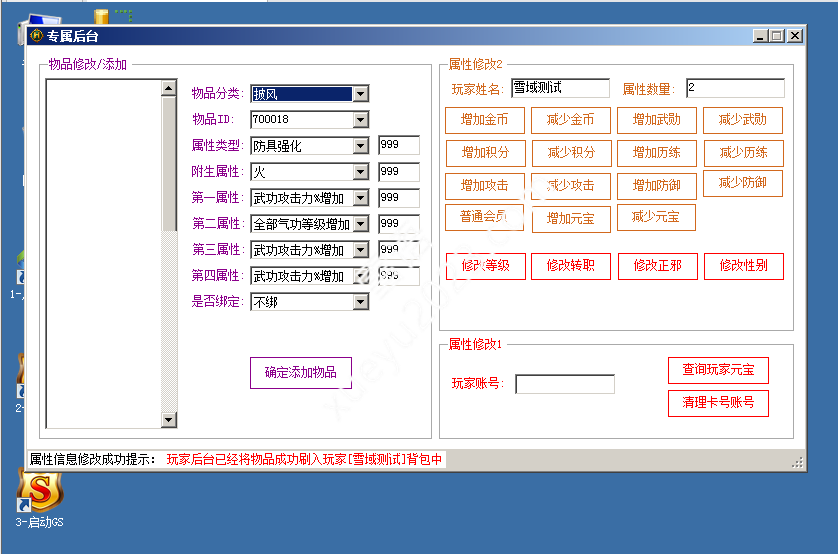
Task: Click the 增加防御 button
Action: click(x=657, y=186)
